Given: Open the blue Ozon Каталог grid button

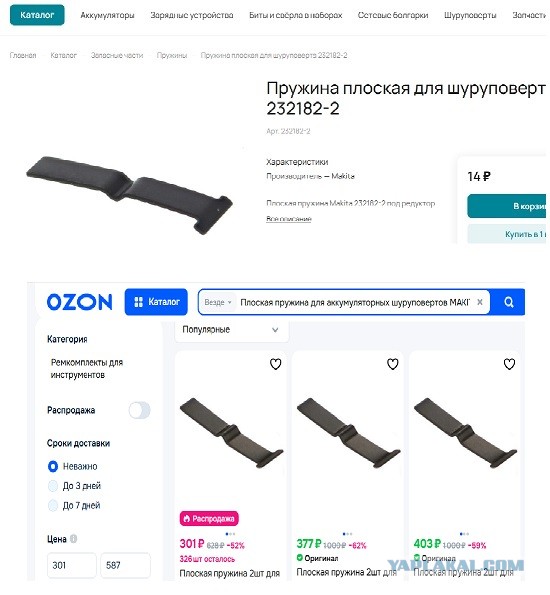Looking at the screenshot, I should tap(156, 302).
